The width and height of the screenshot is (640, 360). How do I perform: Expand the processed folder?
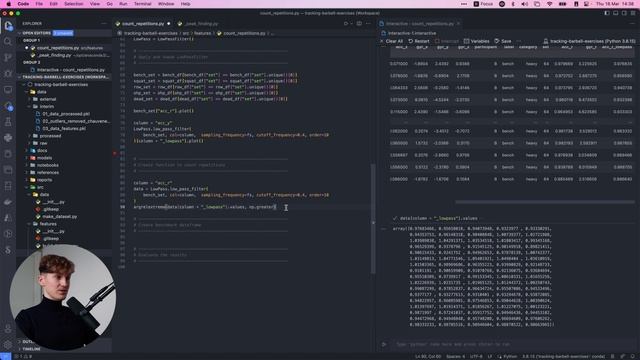click(50, 136)
